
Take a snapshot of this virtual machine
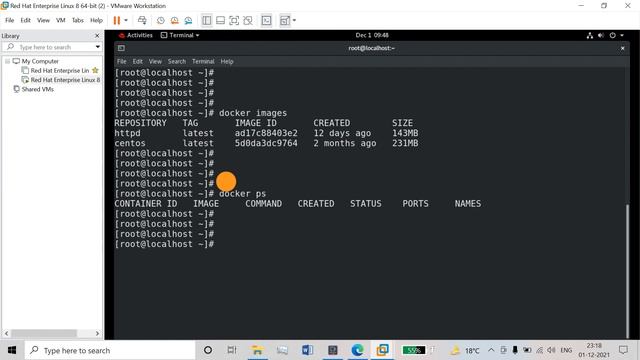[x=161, y=20]
